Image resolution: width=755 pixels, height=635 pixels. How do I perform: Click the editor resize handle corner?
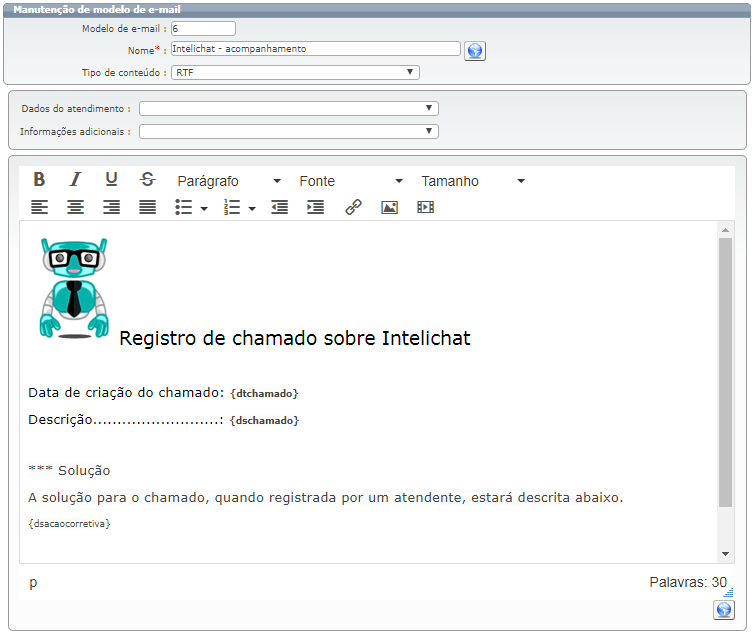coord(729,593)
